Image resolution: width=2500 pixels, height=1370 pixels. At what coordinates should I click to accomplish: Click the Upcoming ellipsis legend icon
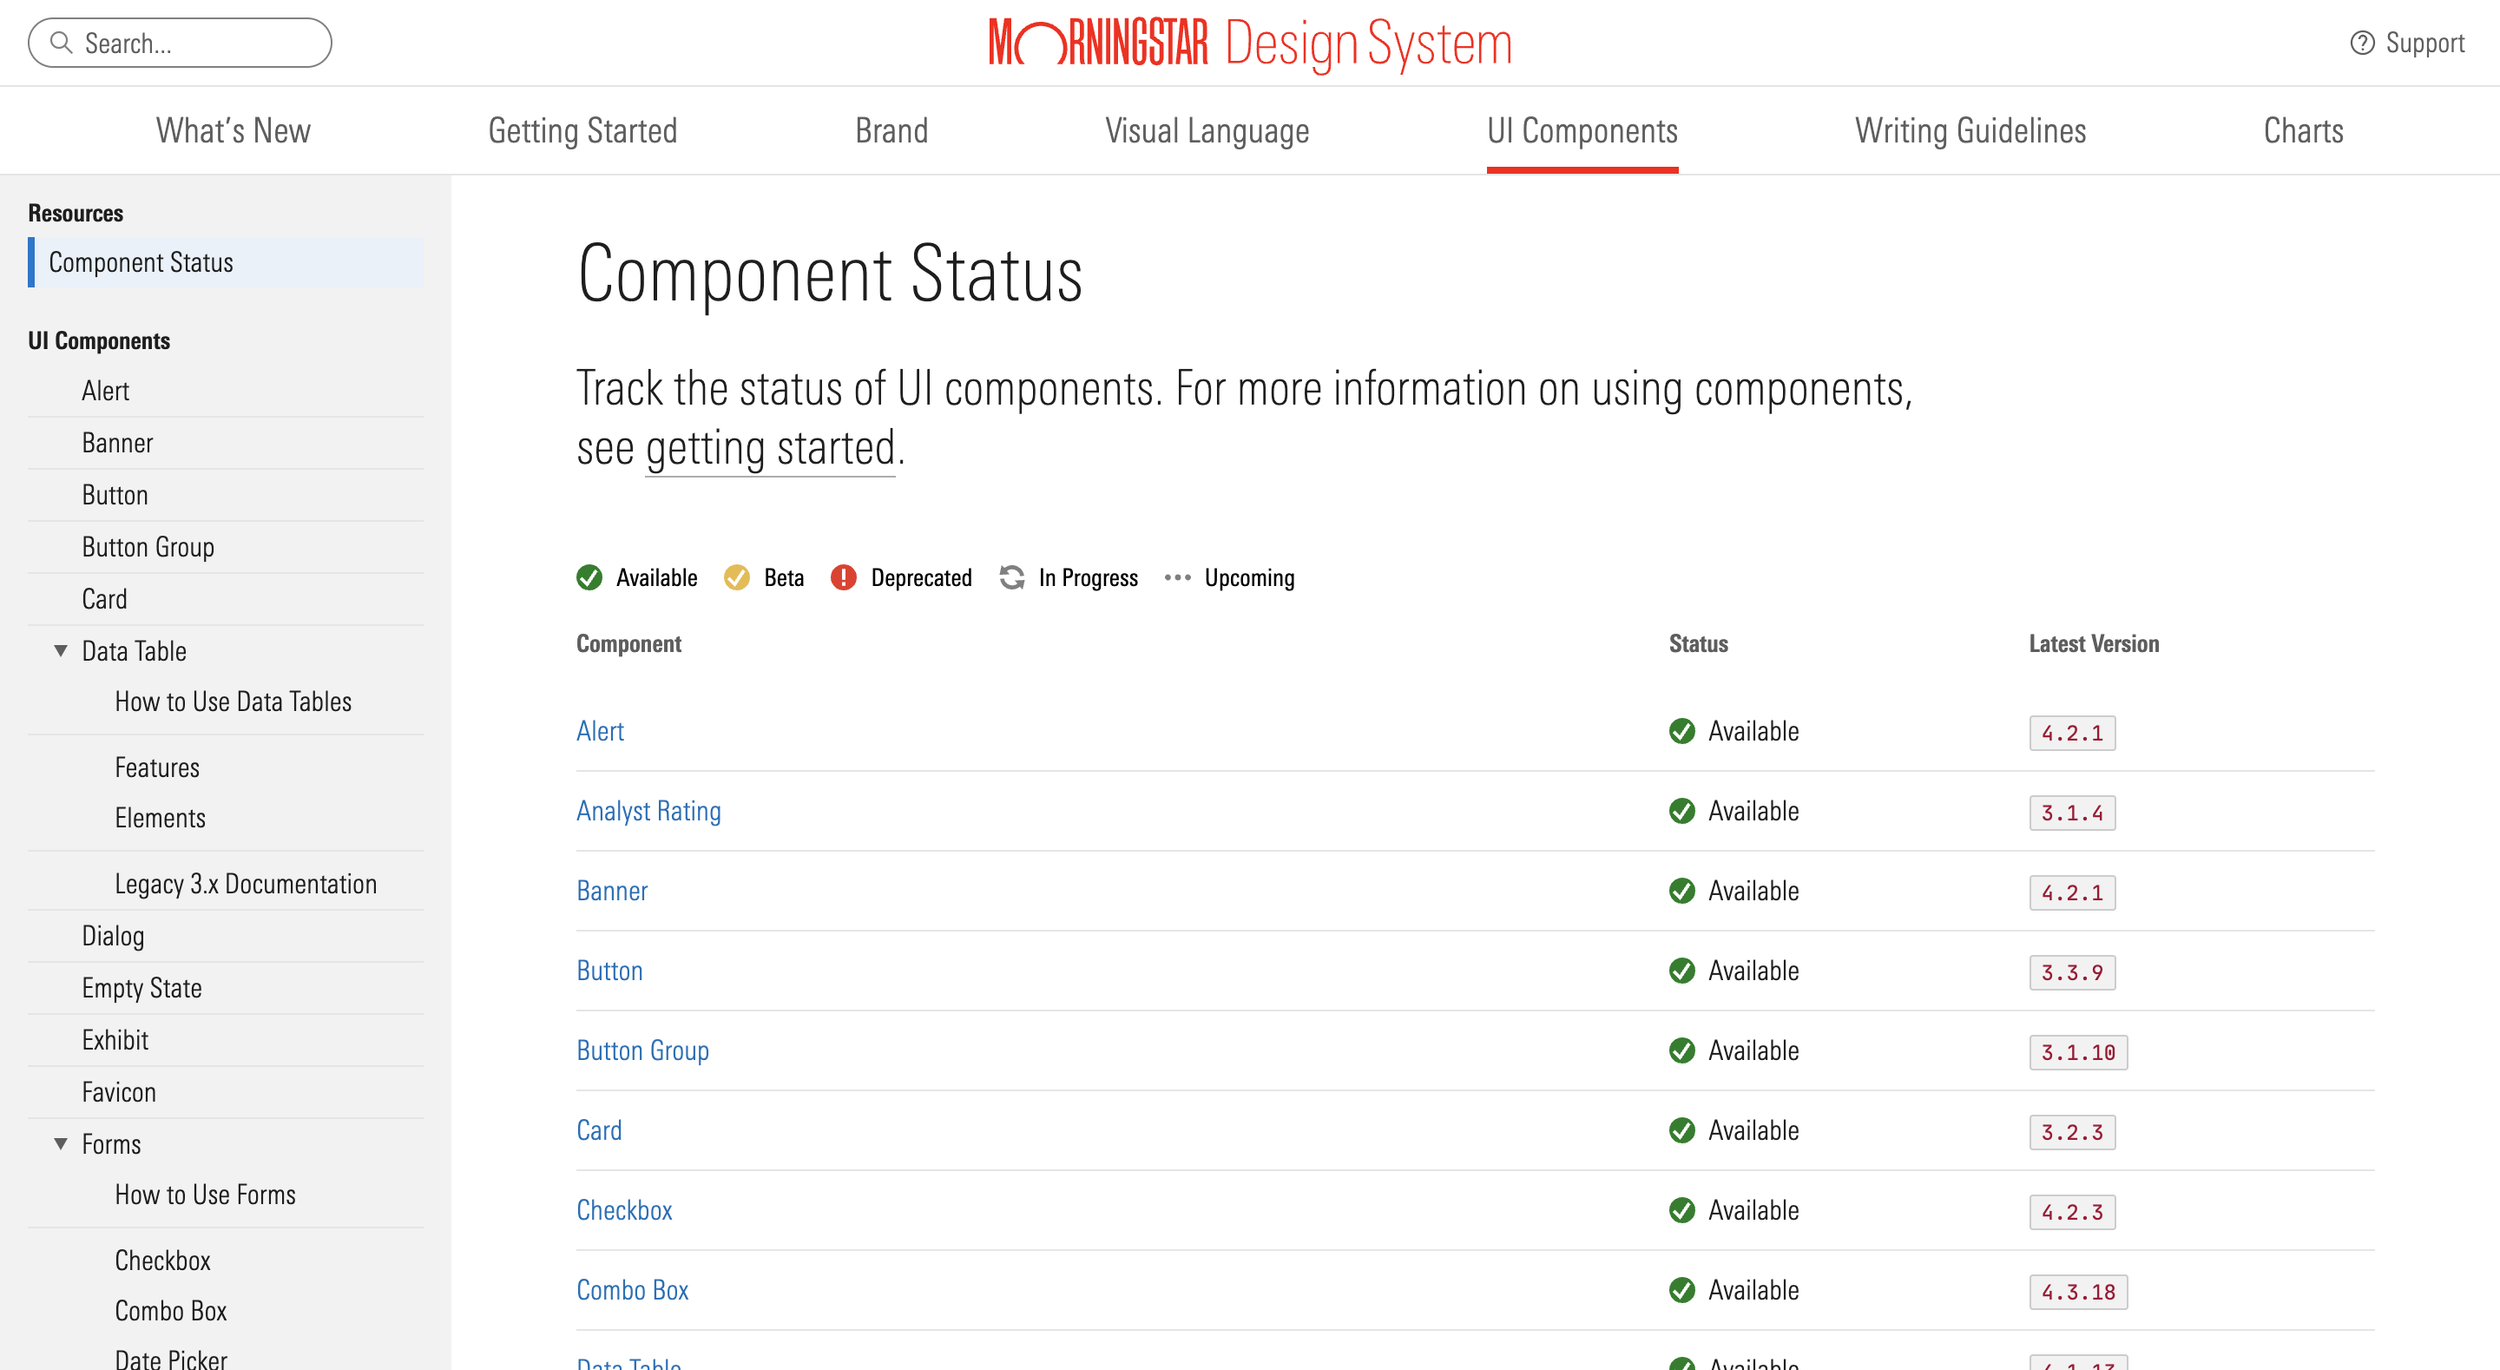click(x=1176, y=577)
